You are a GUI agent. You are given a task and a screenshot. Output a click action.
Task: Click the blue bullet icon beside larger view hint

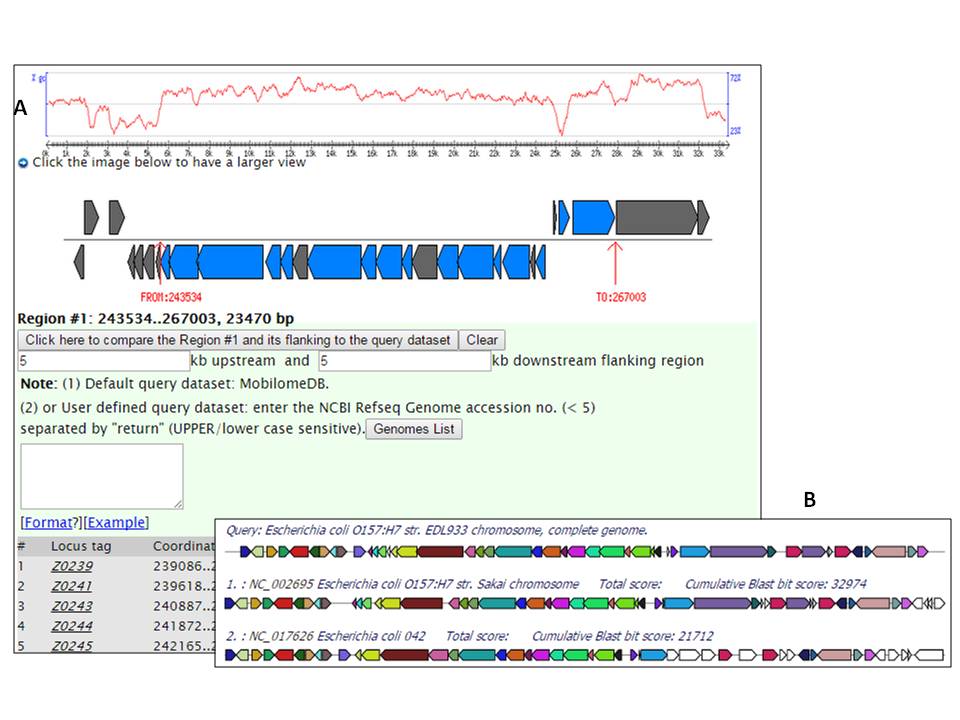point(23,162)
